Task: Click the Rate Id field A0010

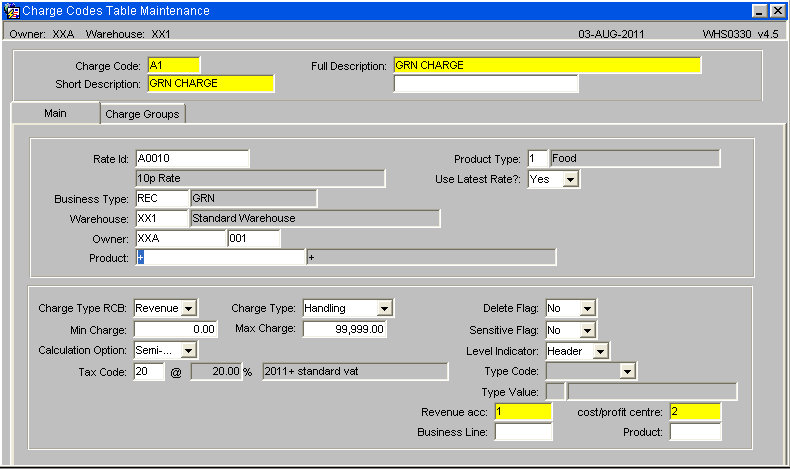Action: pos(192,159)
